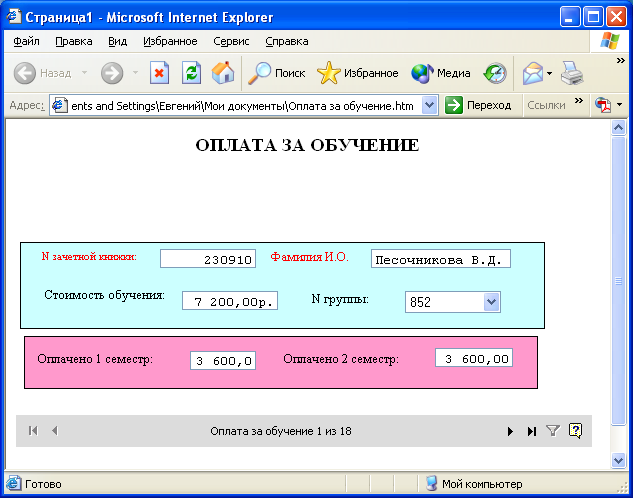Open the History clock icon

click(x=495, y=73)
